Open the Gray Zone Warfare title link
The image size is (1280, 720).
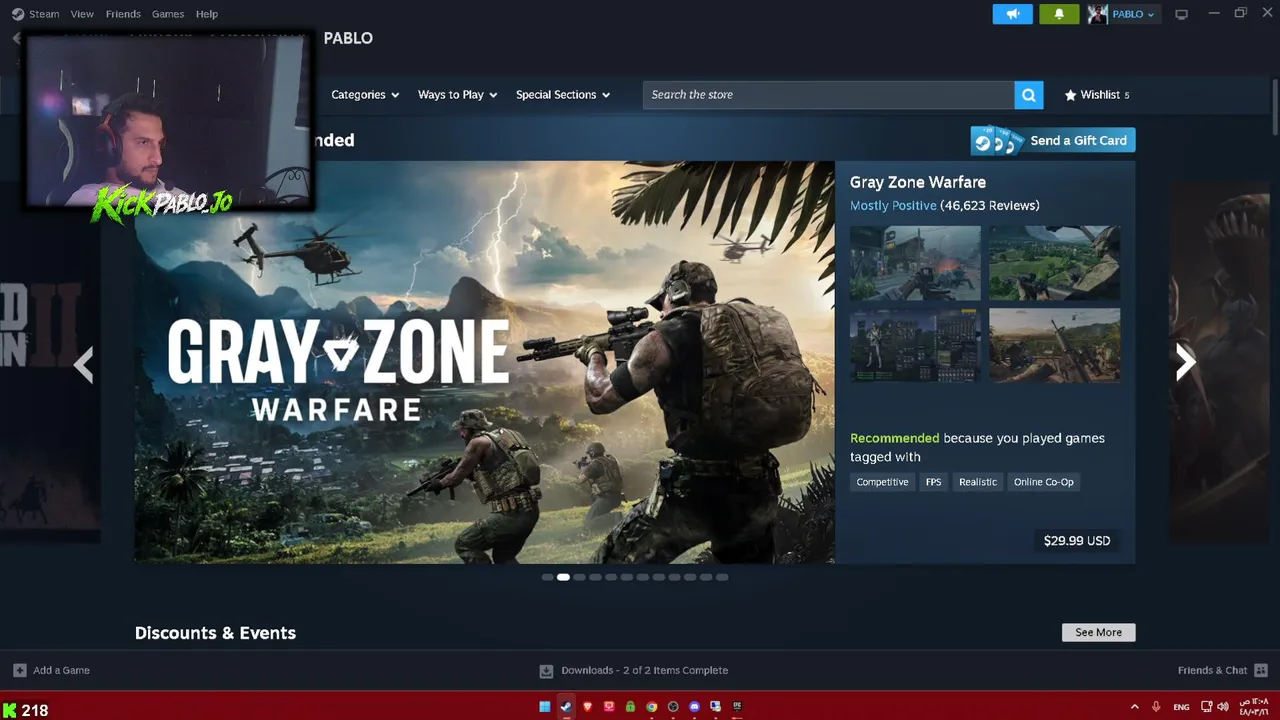(x=918, y=182)
